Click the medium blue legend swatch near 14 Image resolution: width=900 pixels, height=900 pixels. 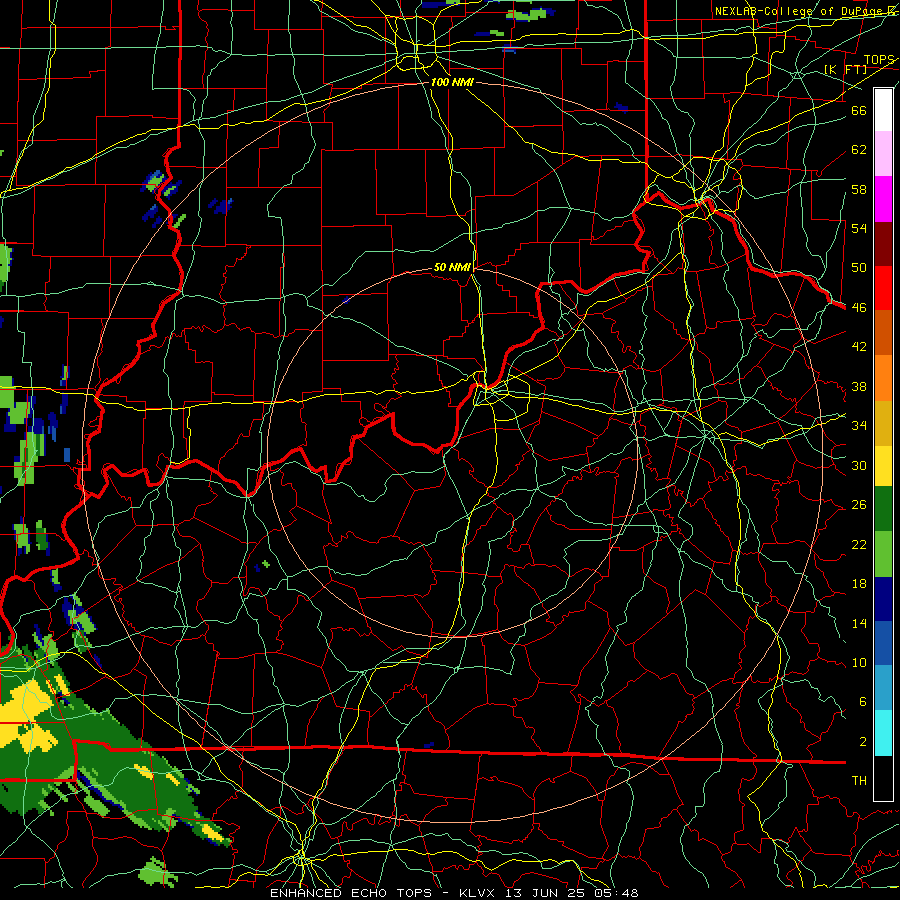(x=883, y=643)
